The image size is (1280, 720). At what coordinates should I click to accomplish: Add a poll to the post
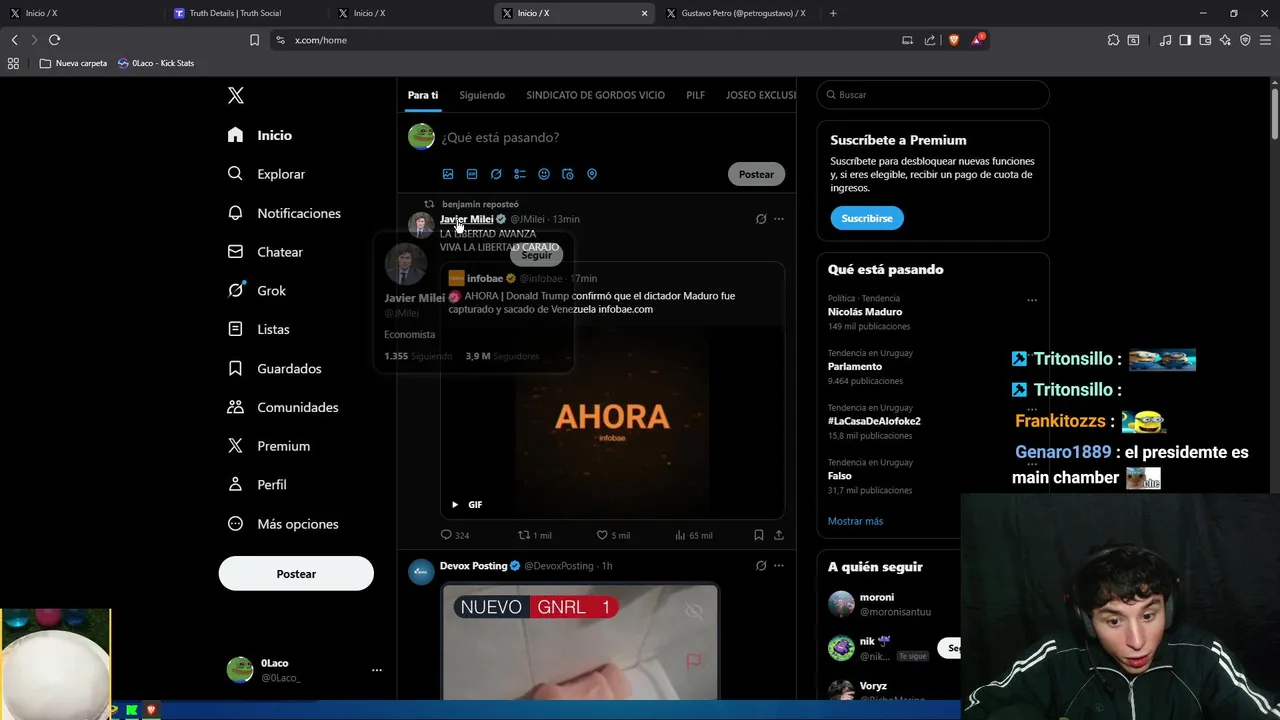coord(520,174)
